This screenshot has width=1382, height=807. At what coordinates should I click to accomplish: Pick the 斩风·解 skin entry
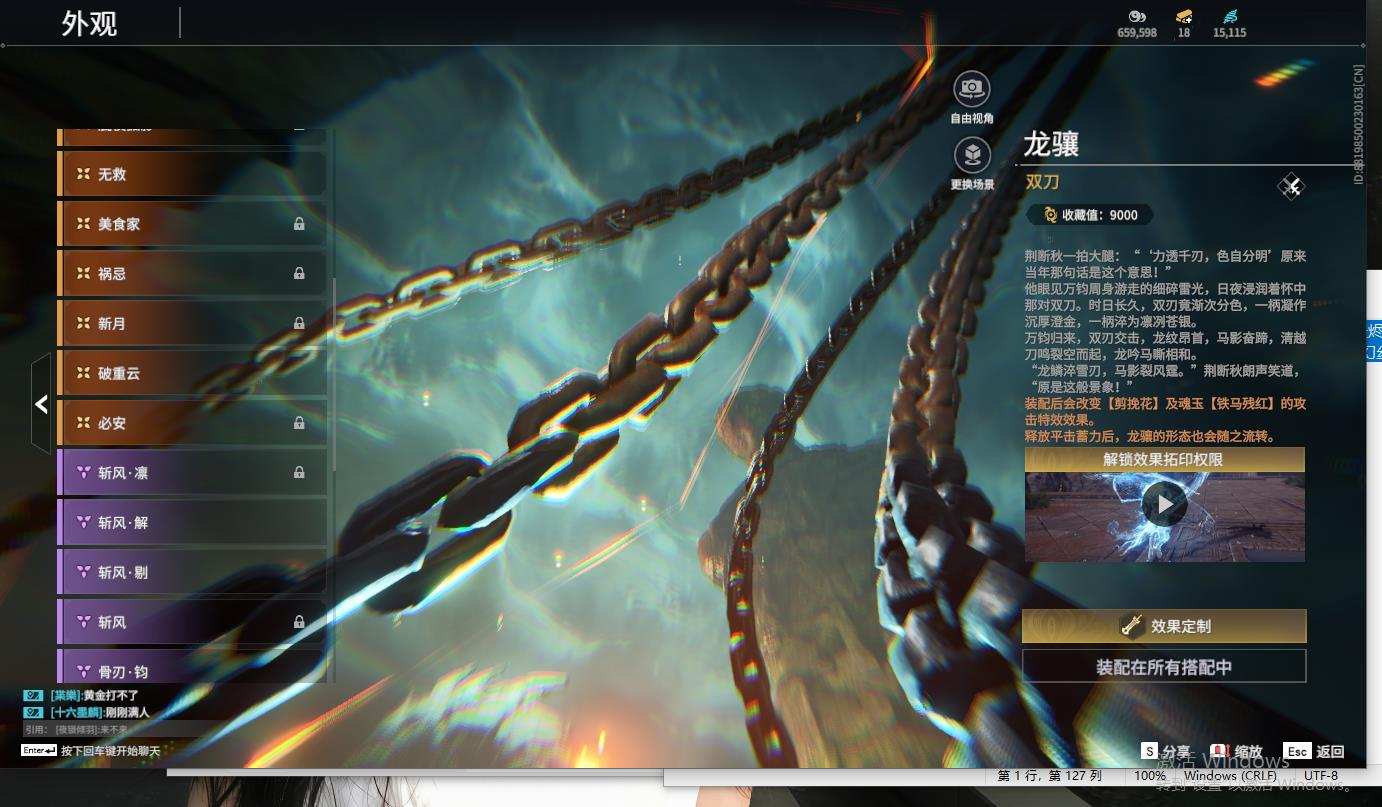coord(192,522)
